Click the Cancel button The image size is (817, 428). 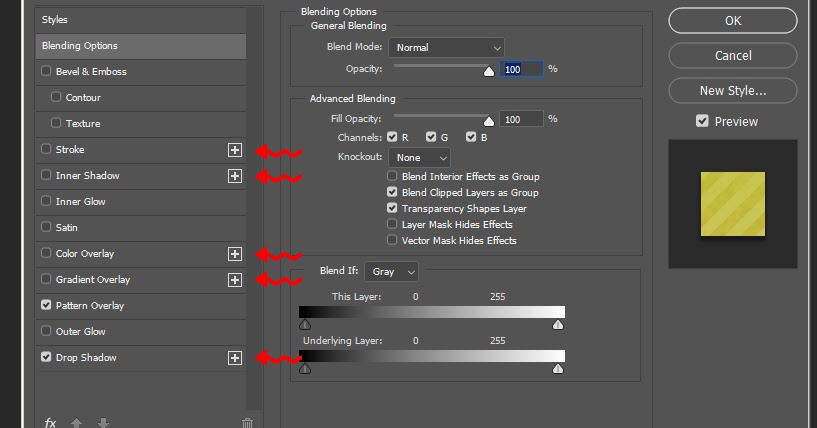pos(733,56)
